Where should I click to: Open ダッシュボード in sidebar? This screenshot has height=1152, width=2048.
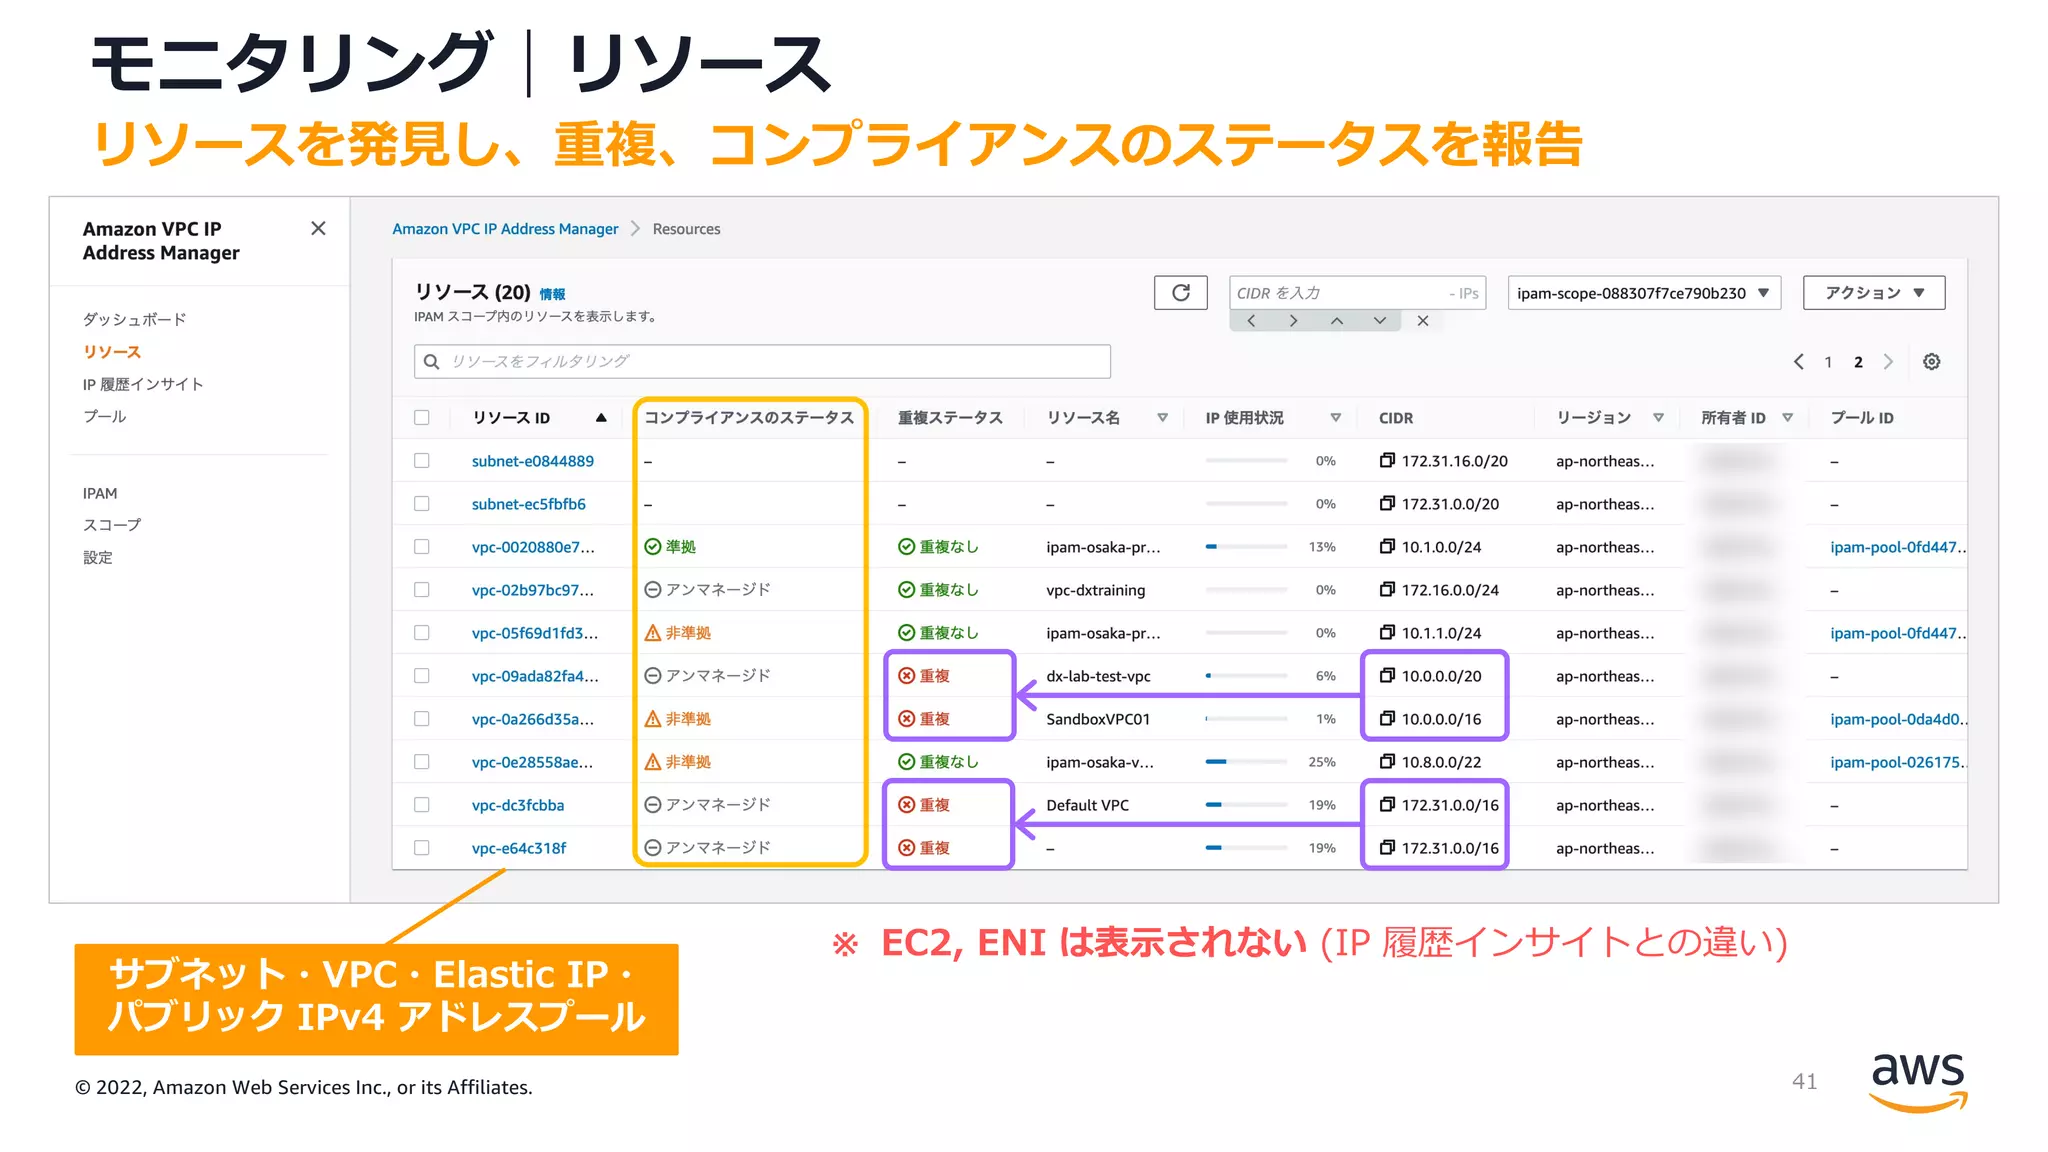[x=134, y=319]
